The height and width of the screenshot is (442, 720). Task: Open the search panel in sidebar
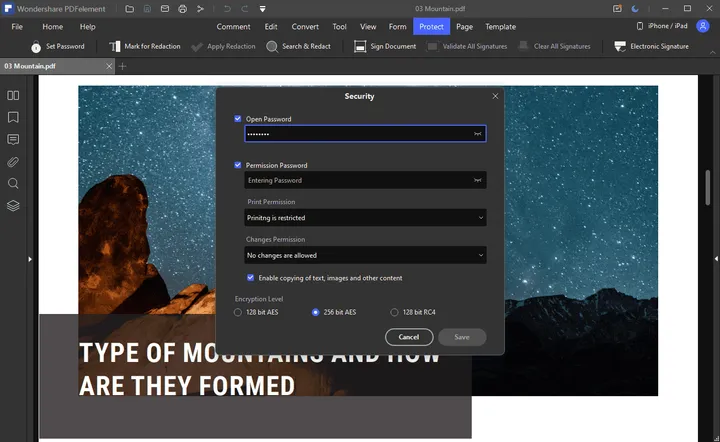(x=13, y=184)
